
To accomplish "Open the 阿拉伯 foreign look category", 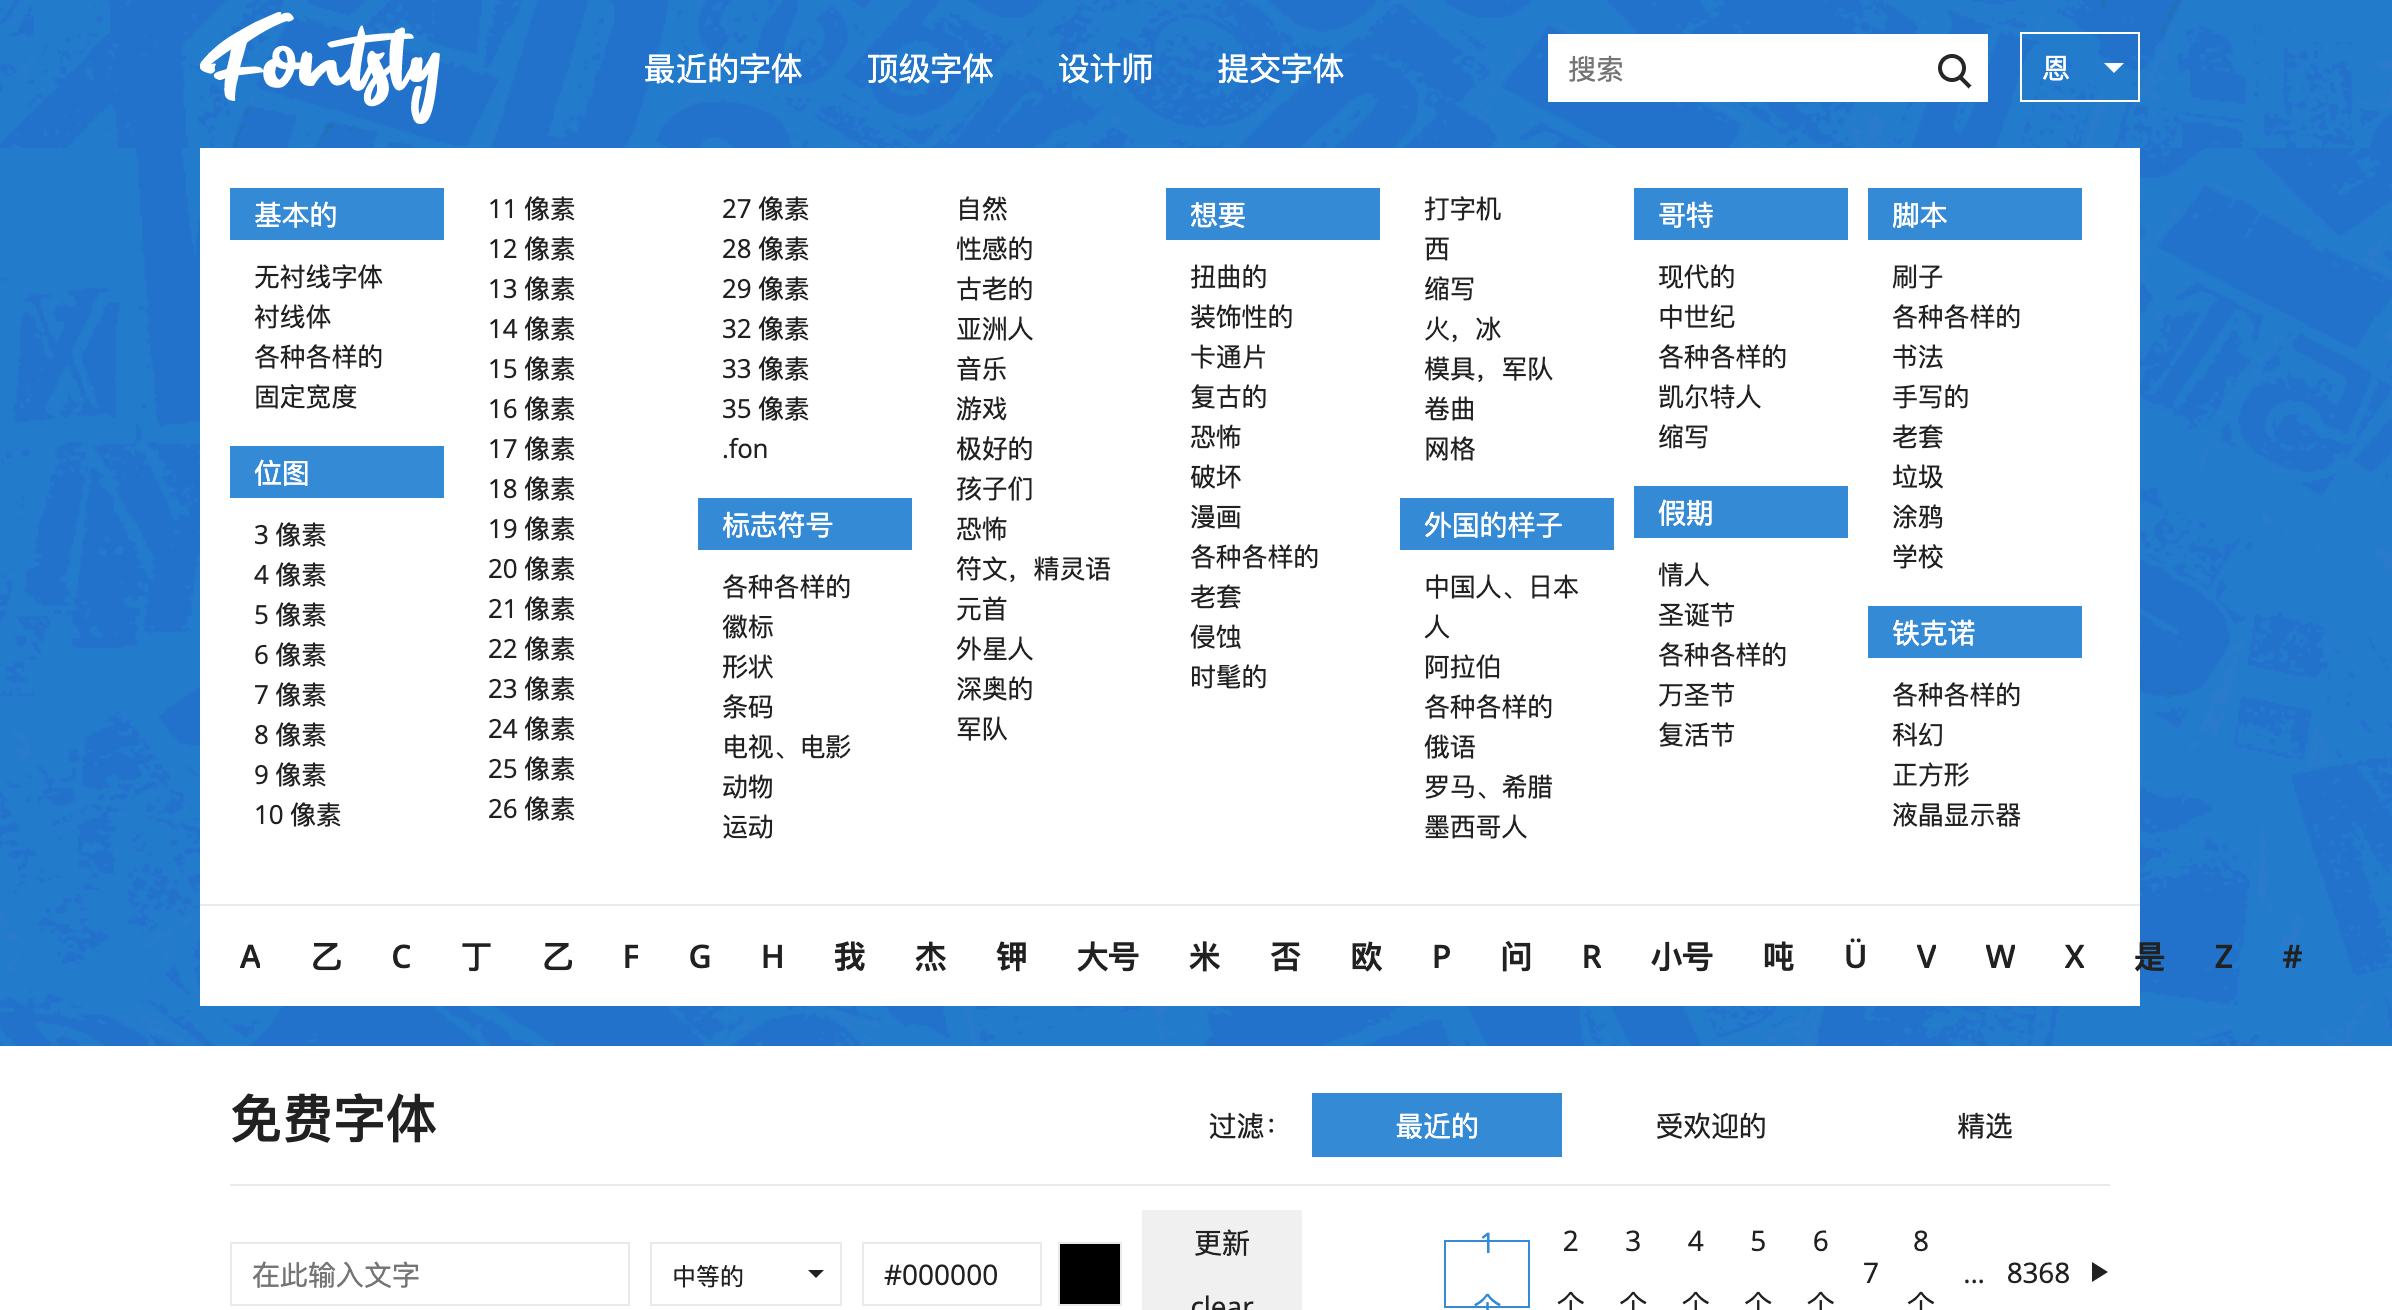I will (1462, 667).
